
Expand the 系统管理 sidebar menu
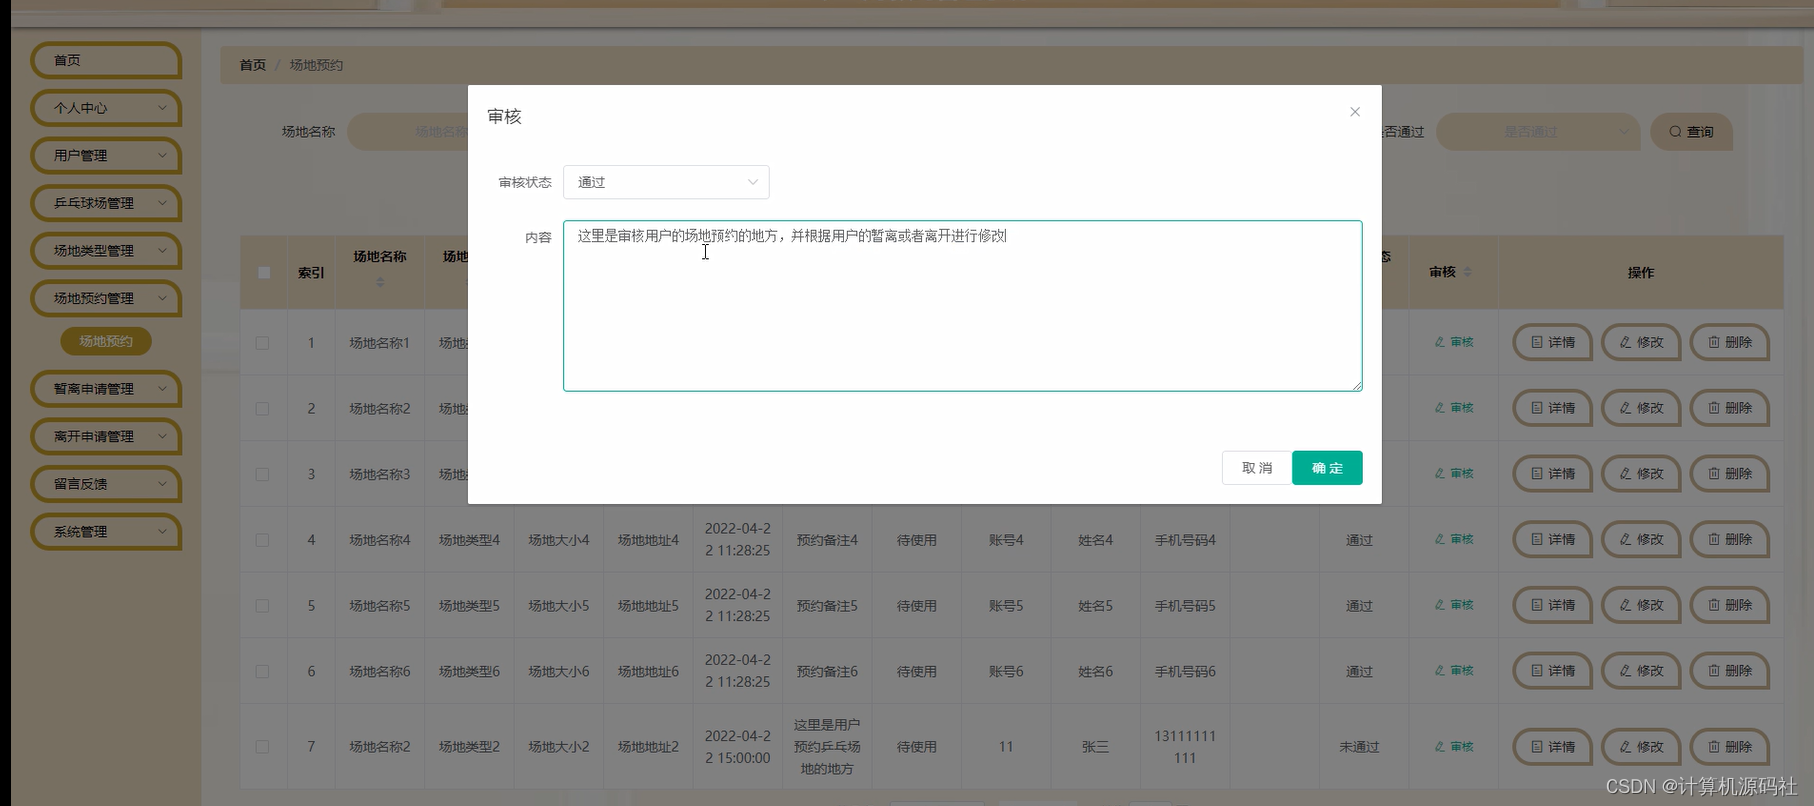(105, 531)
